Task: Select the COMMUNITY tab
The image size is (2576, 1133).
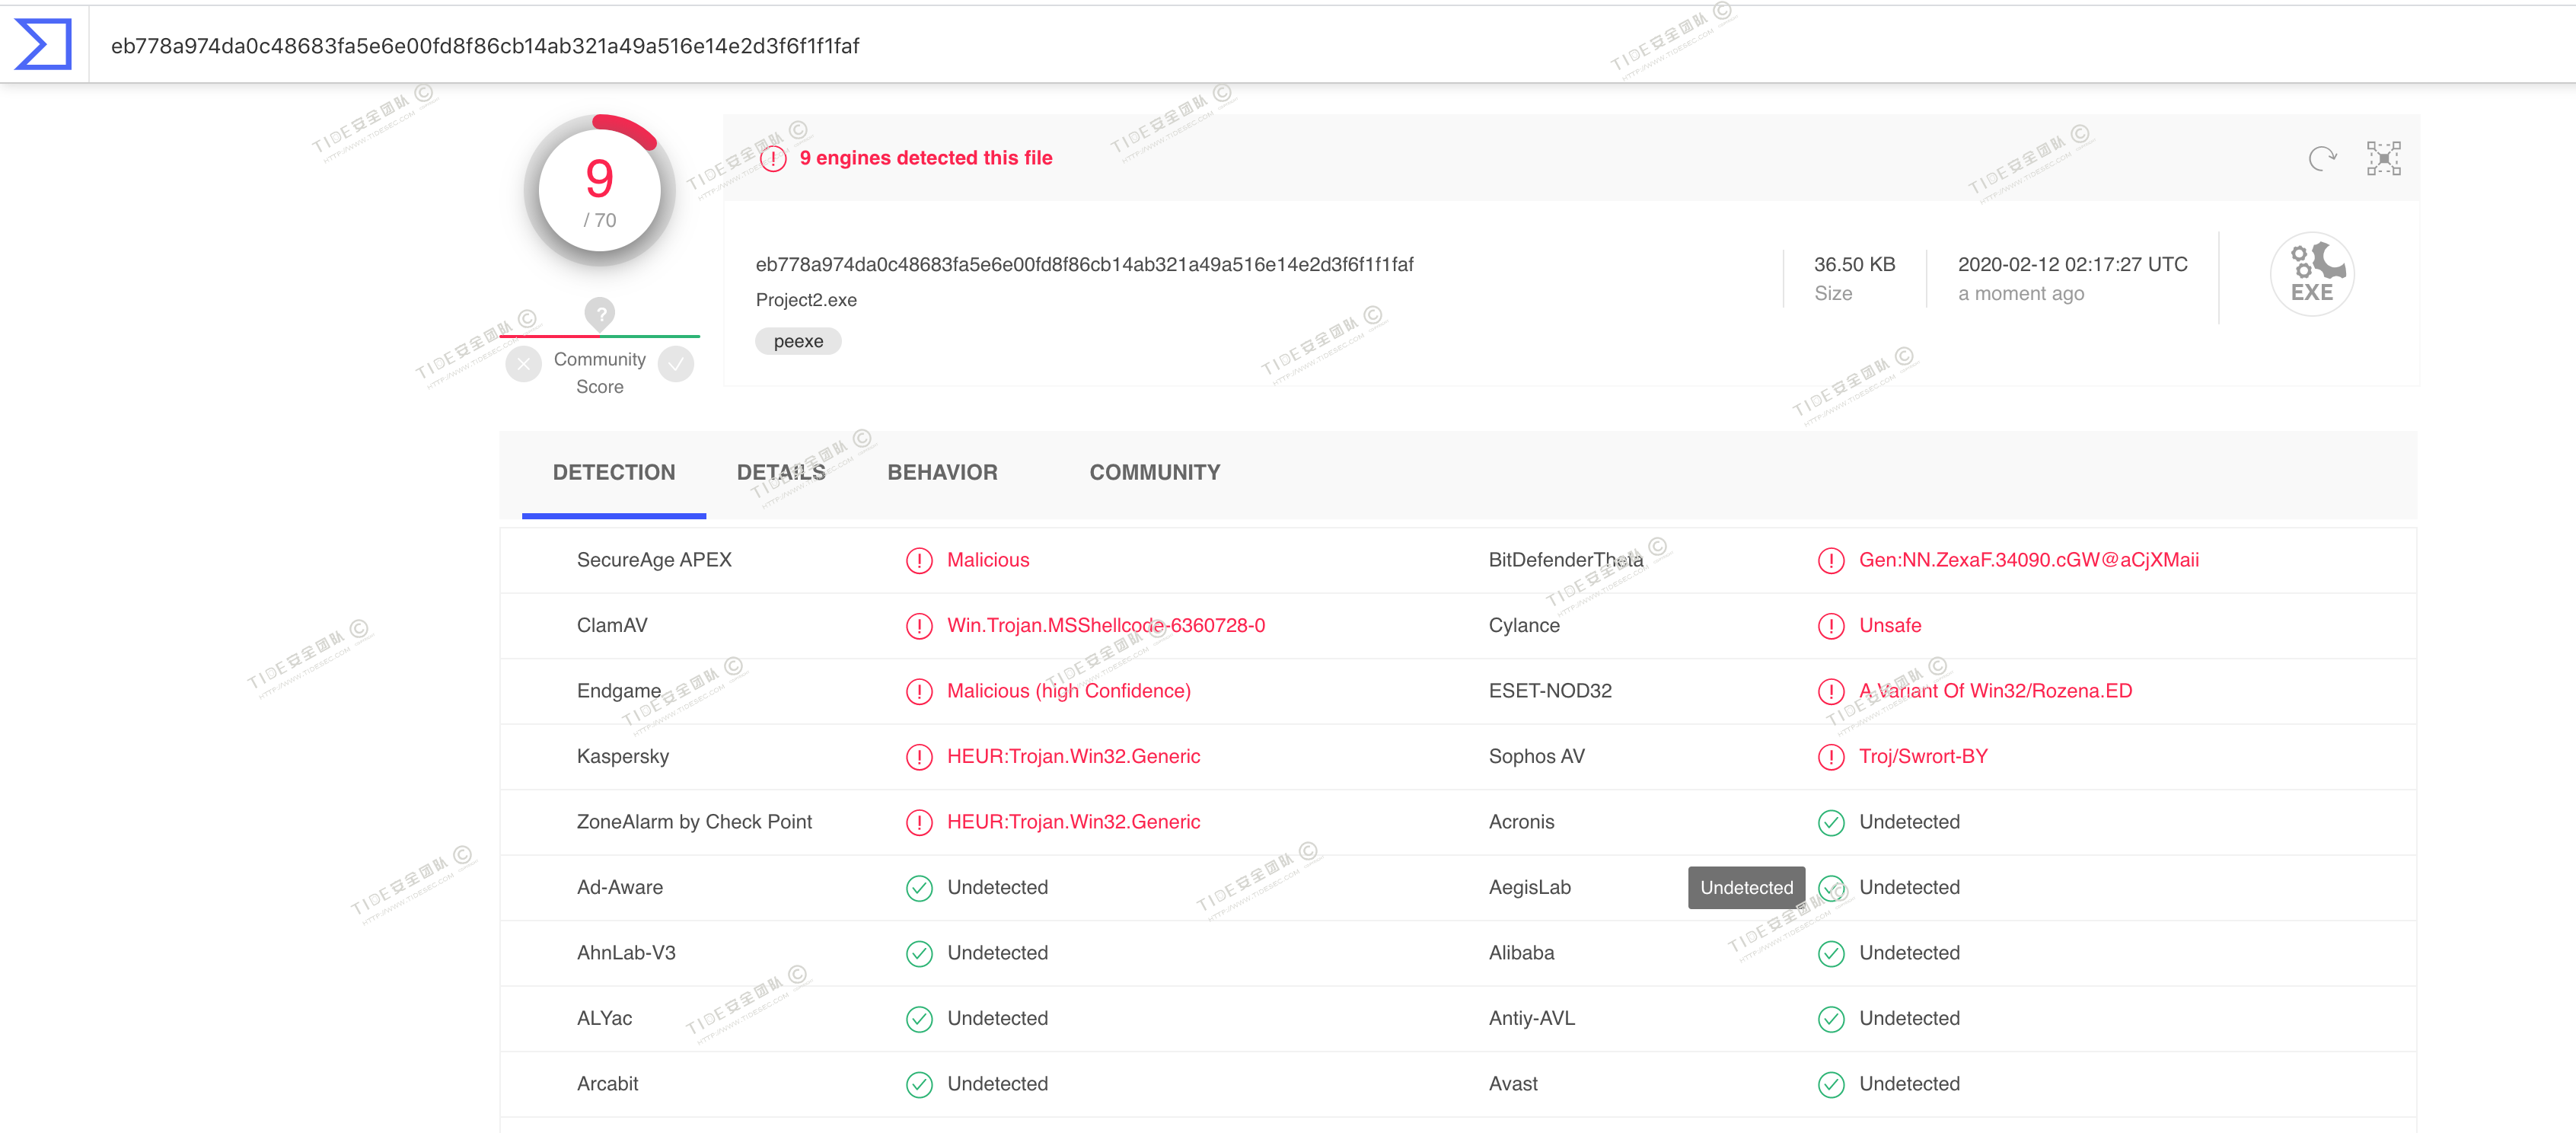Action: [1154, 472]
